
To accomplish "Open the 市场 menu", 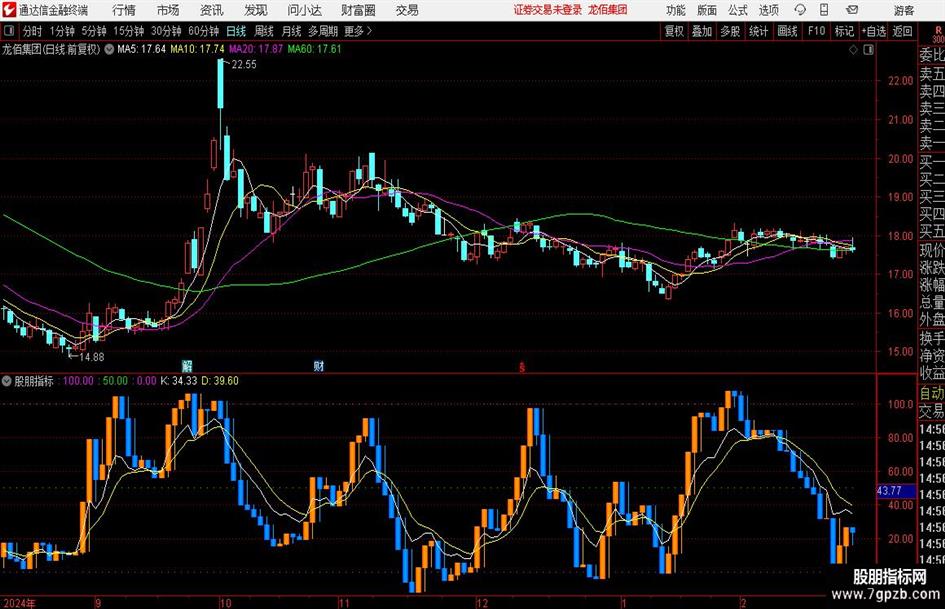I will (168, 10).
